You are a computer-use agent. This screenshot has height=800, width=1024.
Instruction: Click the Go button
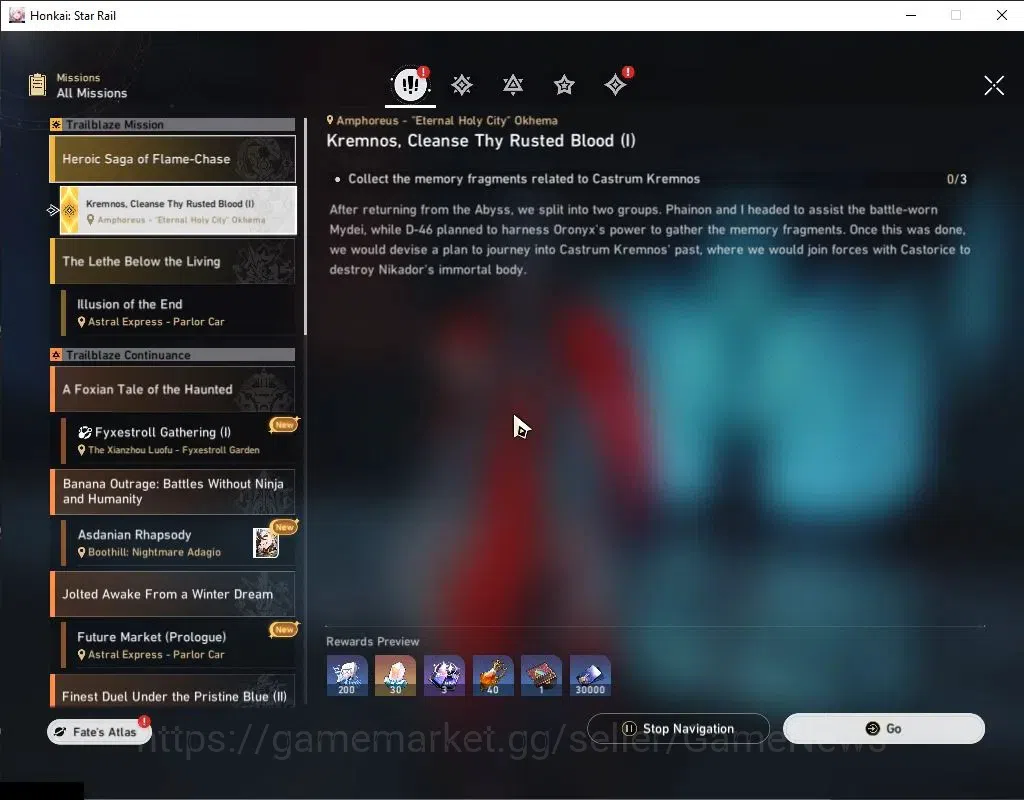click(x=884, y=728)
